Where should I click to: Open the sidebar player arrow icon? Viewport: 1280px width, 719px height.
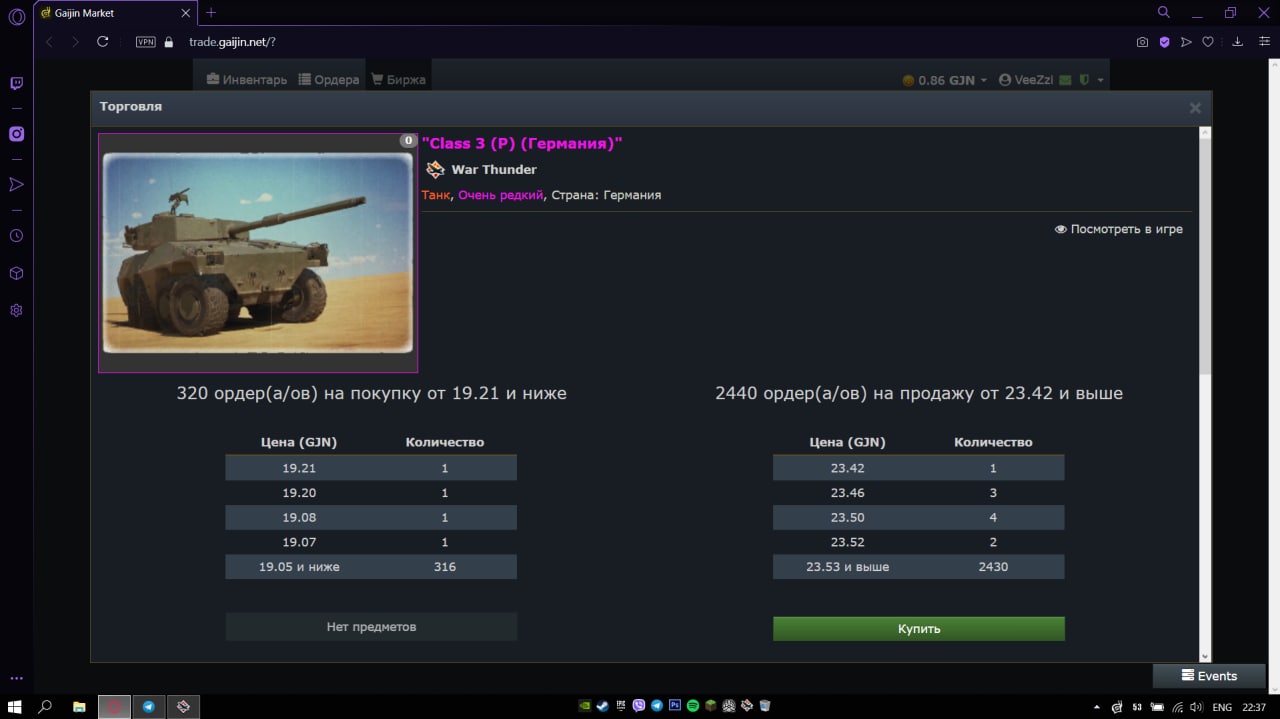click(16, 184)
